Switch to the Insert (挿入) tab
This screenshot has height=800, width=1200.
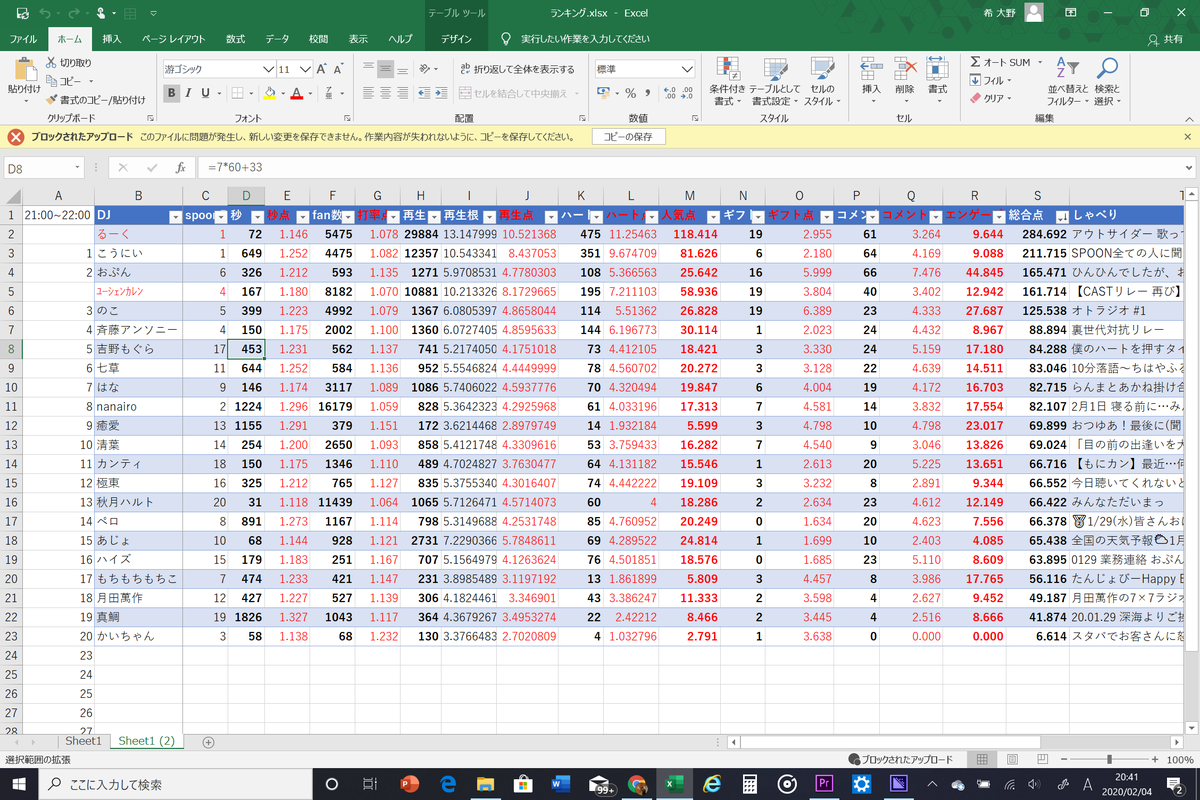pyautogui.click(x=112, y=39)
